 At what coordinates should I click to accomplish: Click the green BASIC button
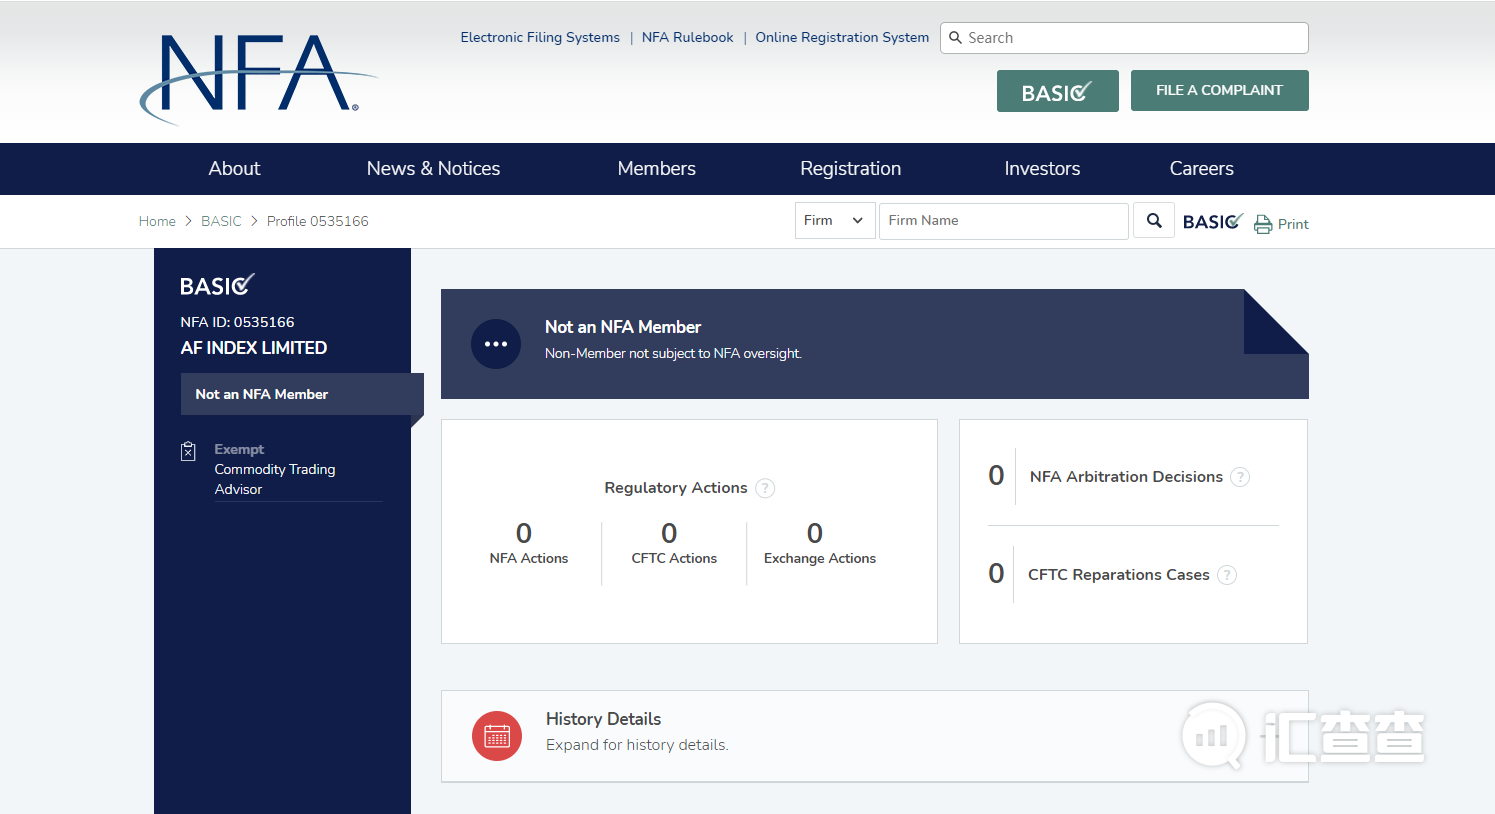point(1058,91)
